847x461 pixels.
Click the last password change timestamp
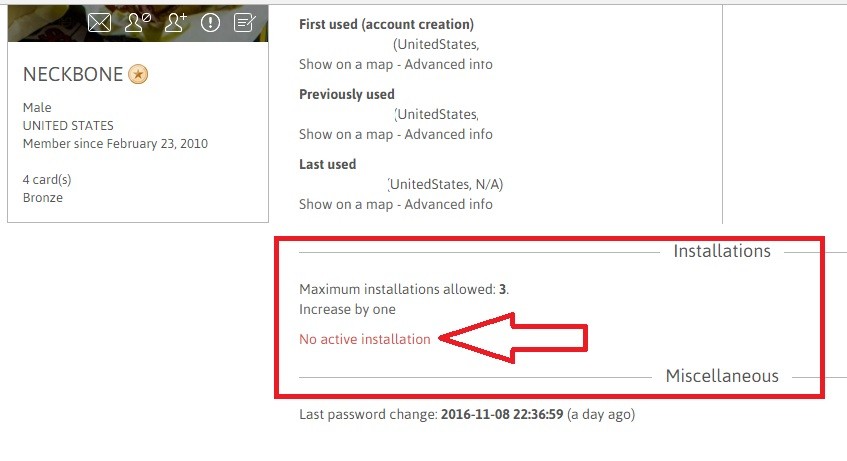pyautogui.click(x=502, y=413)
